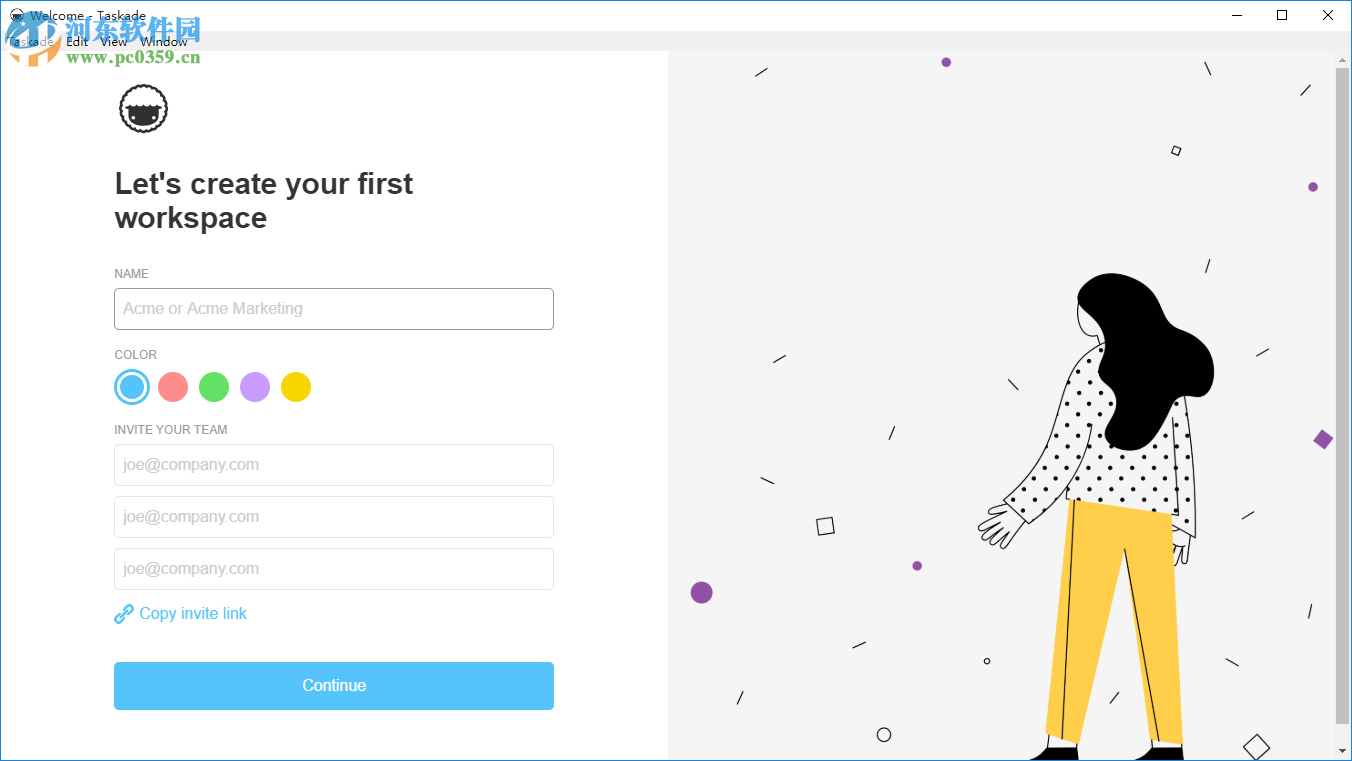Click the vertical scrollbar thumb
The image size is (1352, 761).
(1342, 395)
